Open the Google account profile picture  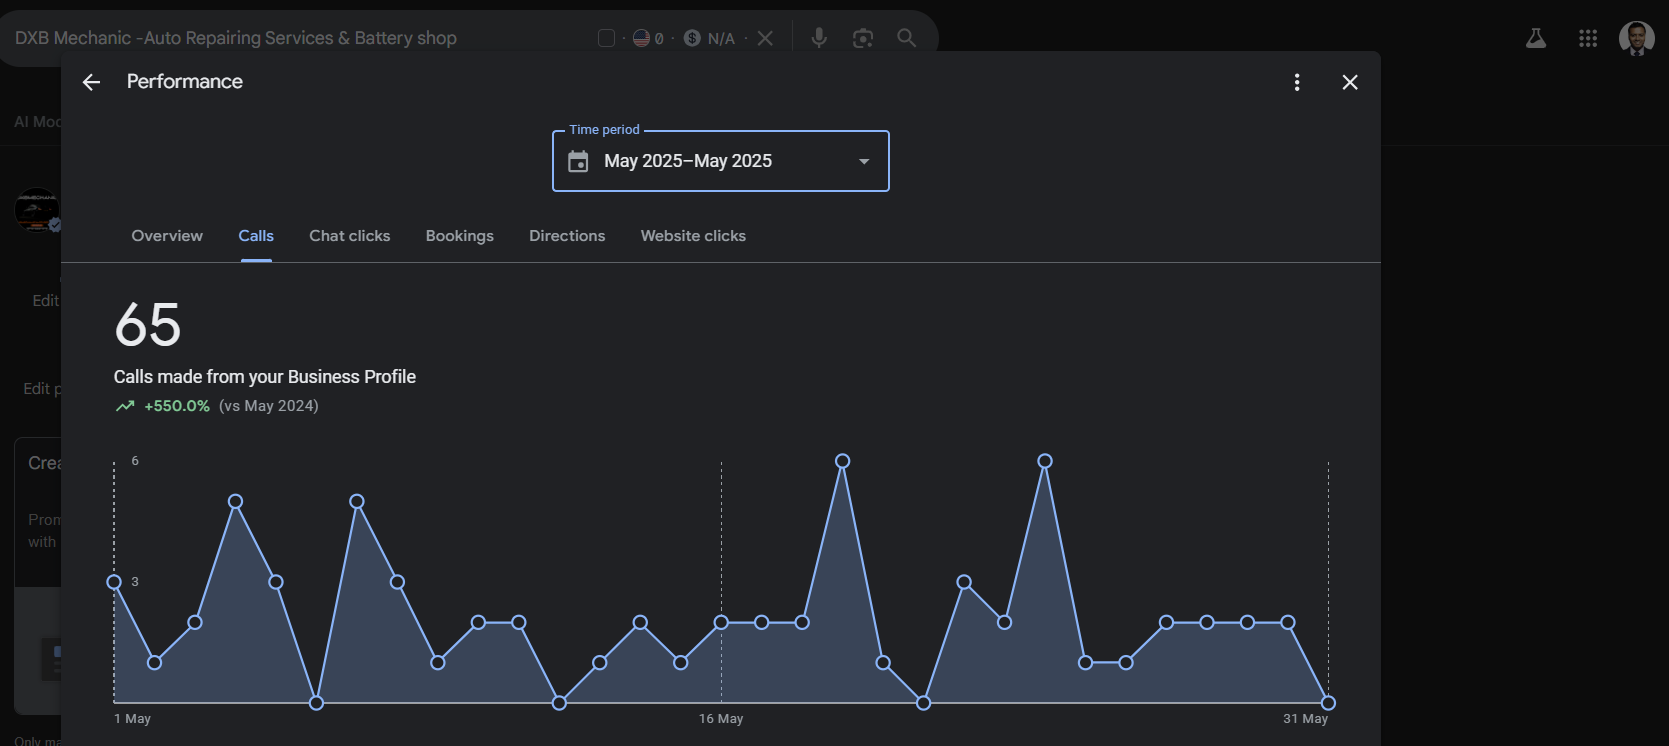click(x=1637, y=38)
